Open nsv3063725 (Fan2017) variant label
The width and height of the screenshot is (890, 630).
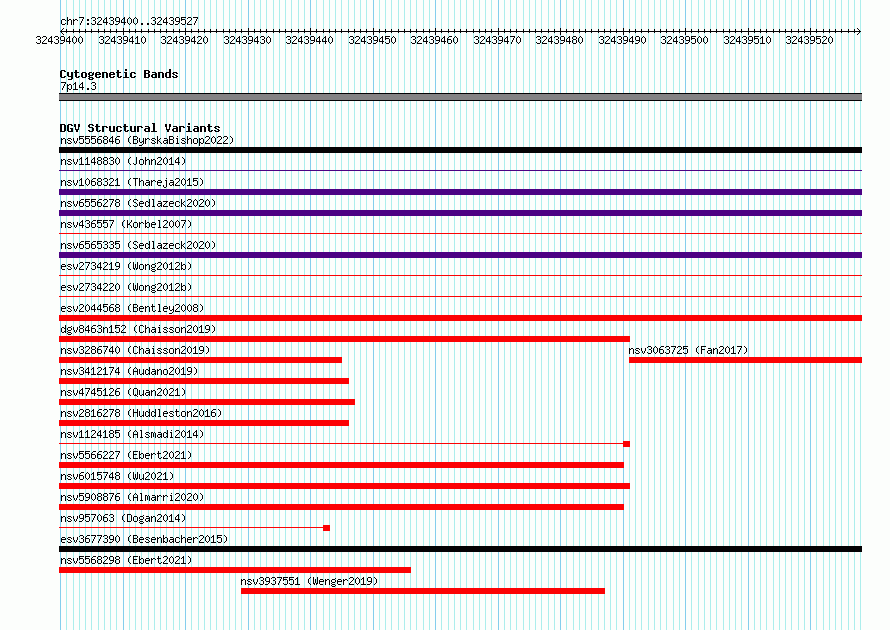tap(689, 350)
